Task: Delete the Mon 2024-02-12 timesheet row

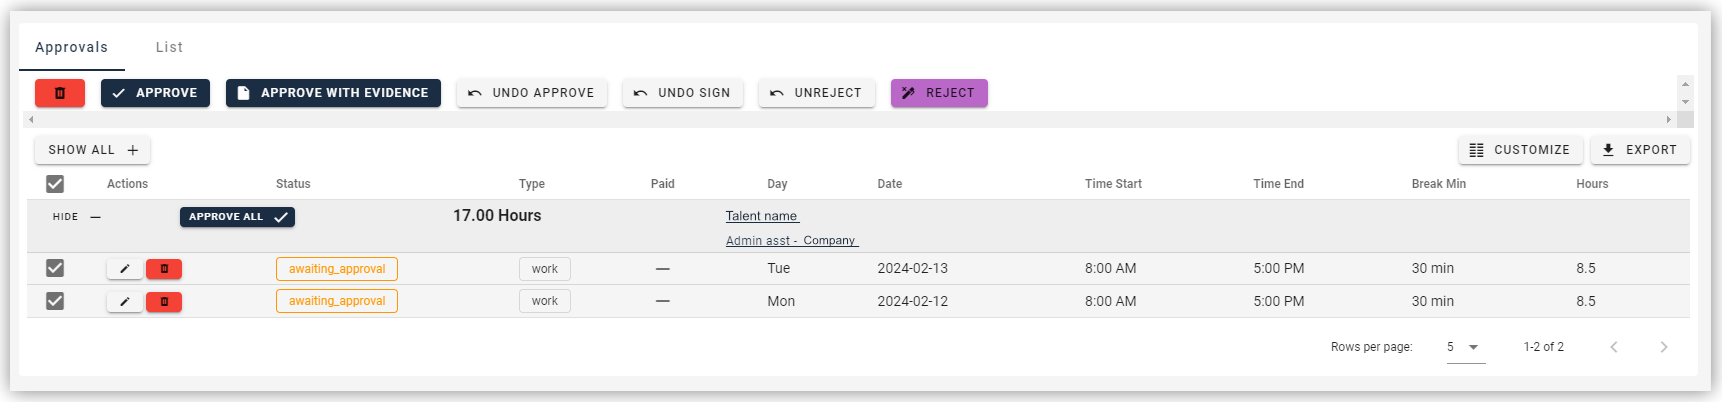Action: click(x=164, y=301)
